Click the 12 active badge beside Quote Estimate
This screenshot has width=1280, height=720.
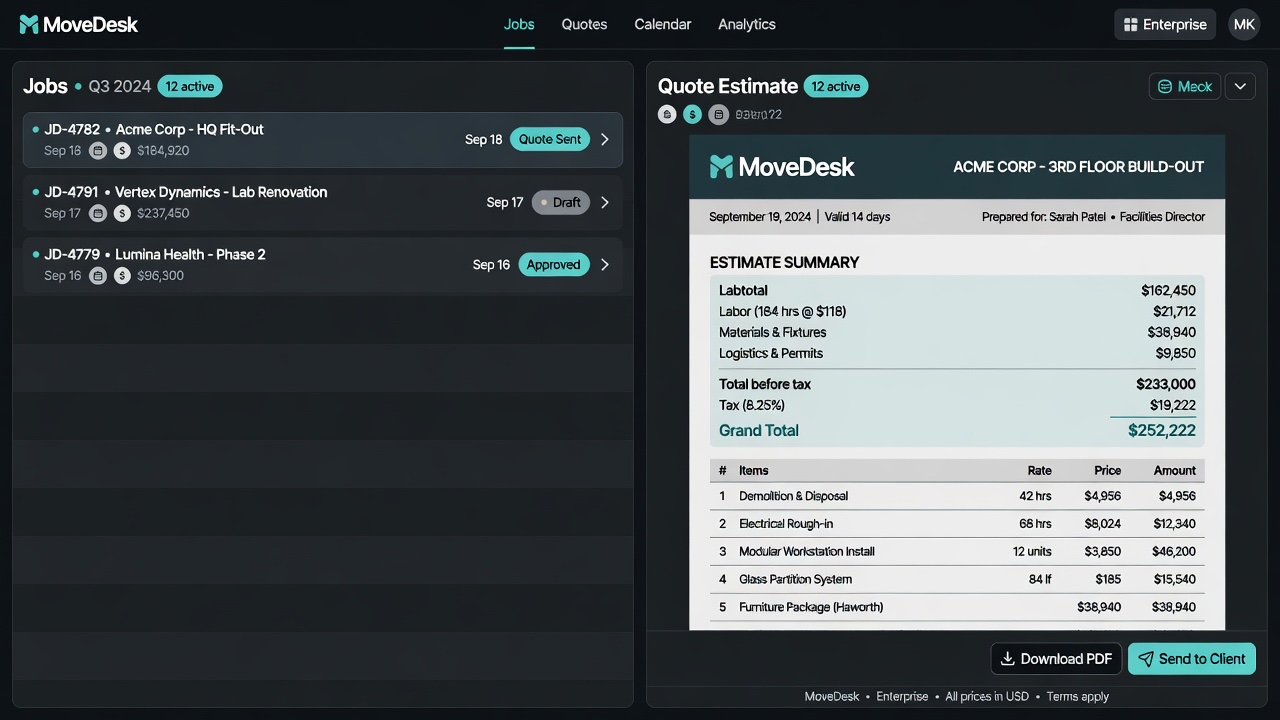836,86
